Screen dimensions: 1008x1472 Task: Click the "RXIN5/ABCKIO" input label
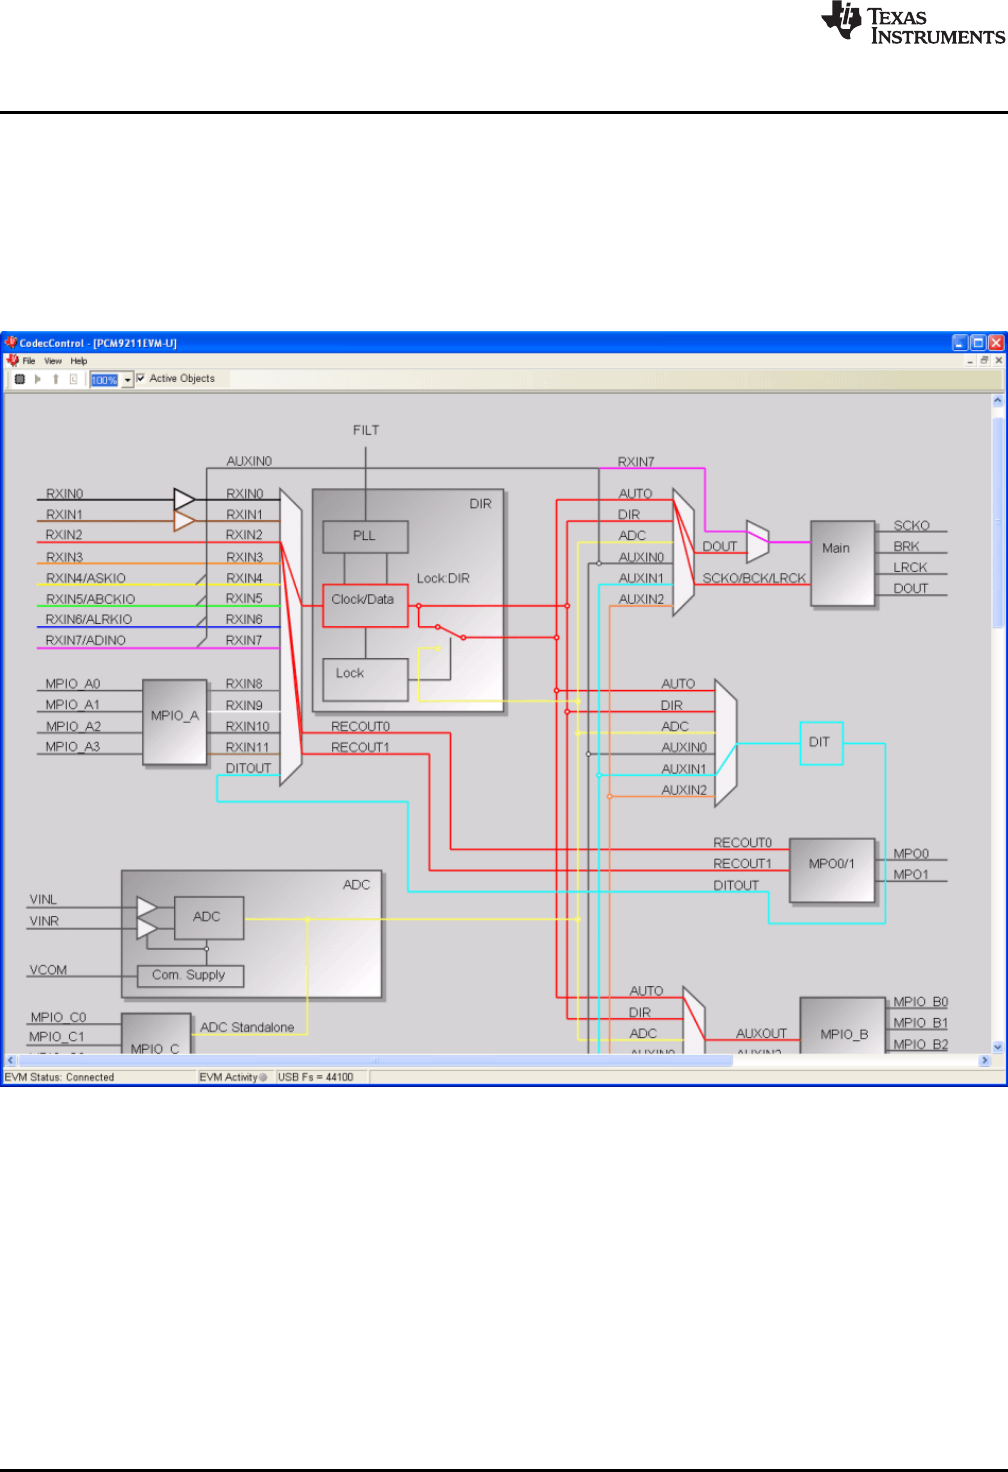point(91,599)
